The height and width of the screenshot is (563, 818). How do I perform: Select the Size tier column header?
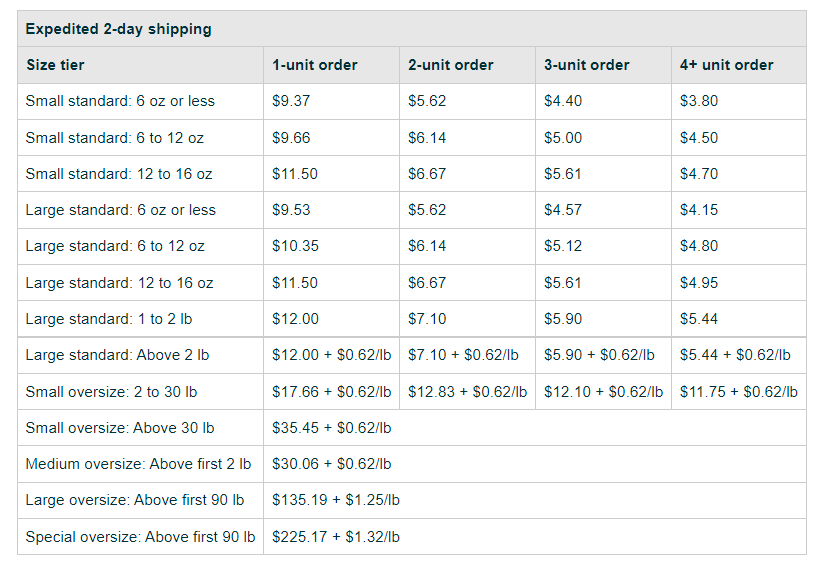click(55, 65)
